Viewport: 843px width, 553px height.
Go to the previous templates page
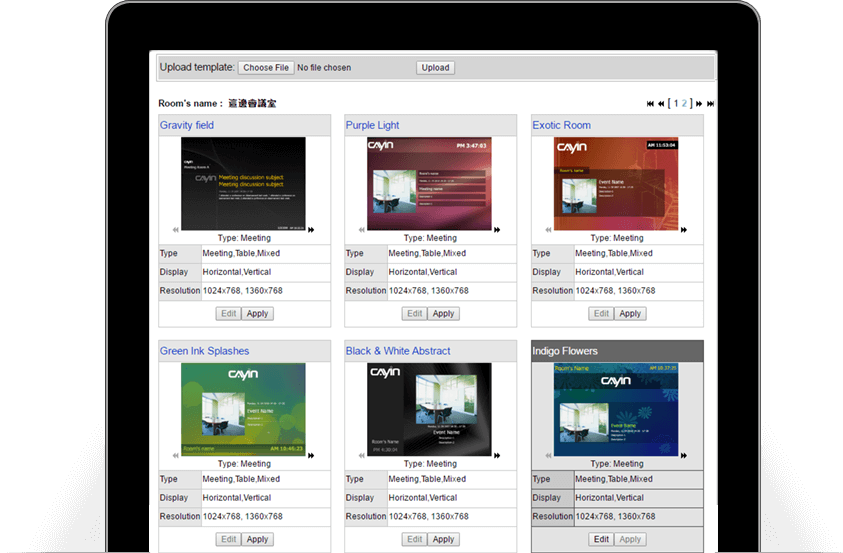pyautogui.click(x=661, y=103)
